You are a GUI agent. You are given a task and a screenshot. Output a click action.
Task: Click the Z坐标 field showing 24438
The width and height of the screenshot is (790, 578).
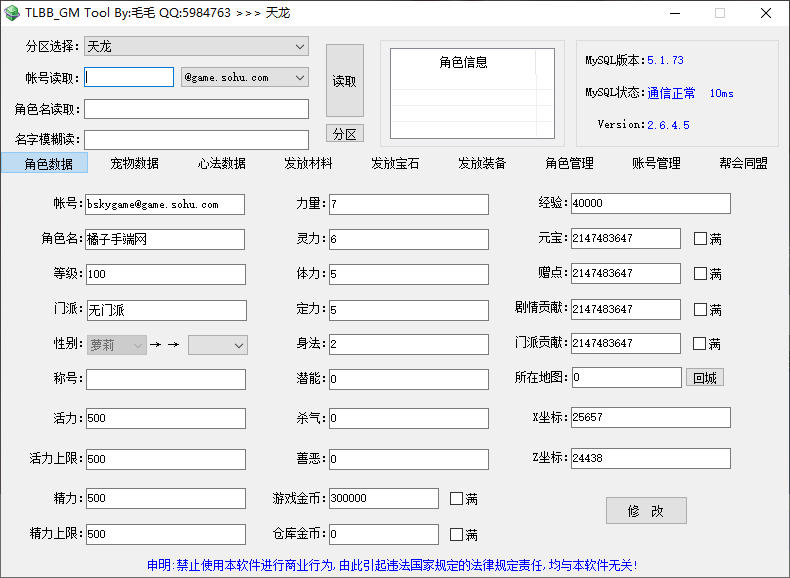tap(650, 458)
